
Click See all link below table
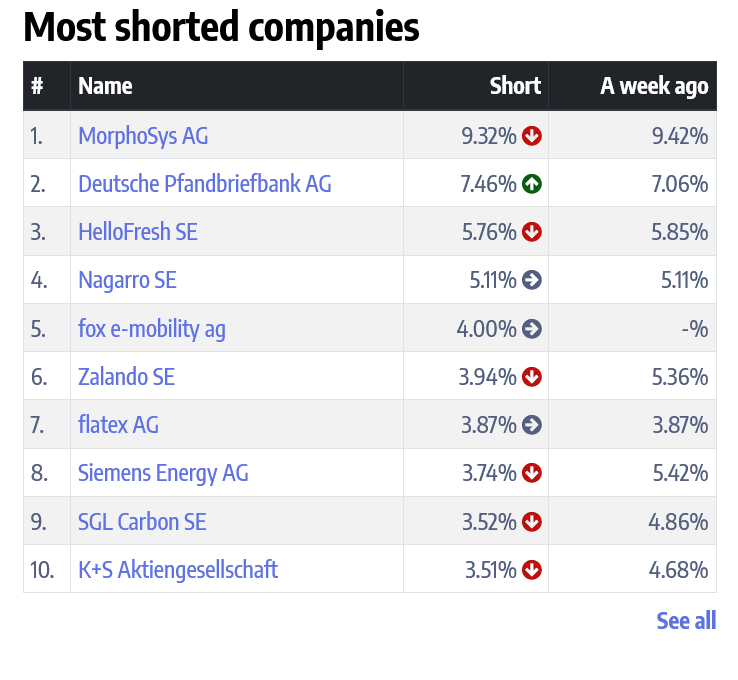686,621
